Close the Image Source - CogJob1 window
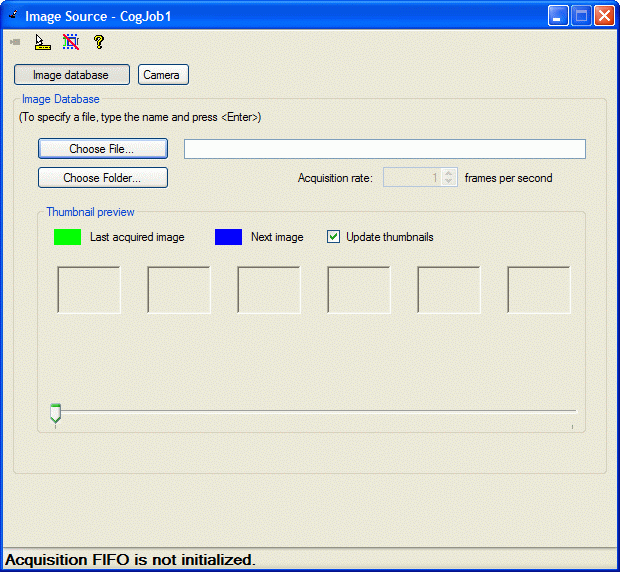Image resolution: width=620 pixels, height=572 pixels. 604,16
